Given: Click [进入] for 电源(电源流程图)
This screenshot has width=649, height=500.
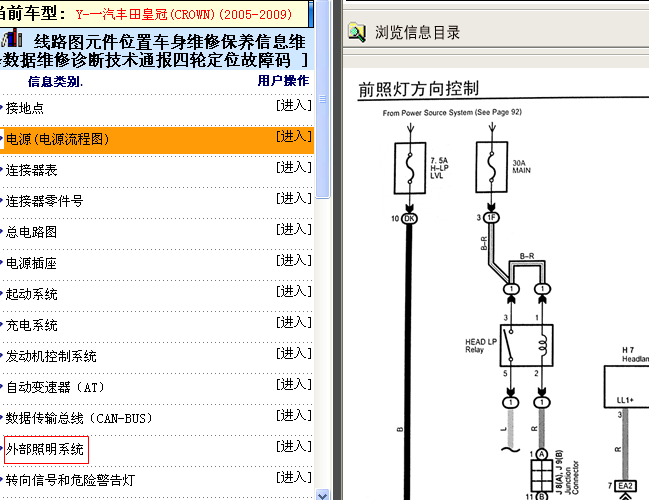Looking at the screenshot, I should [294, 137].
